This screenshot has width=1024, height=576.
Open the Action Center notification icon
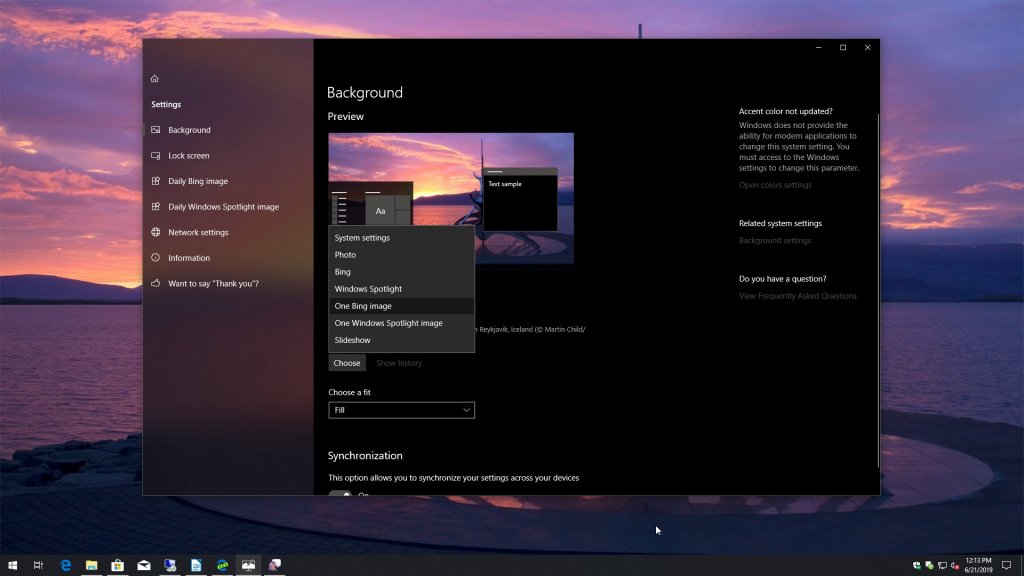point(1006,566)
